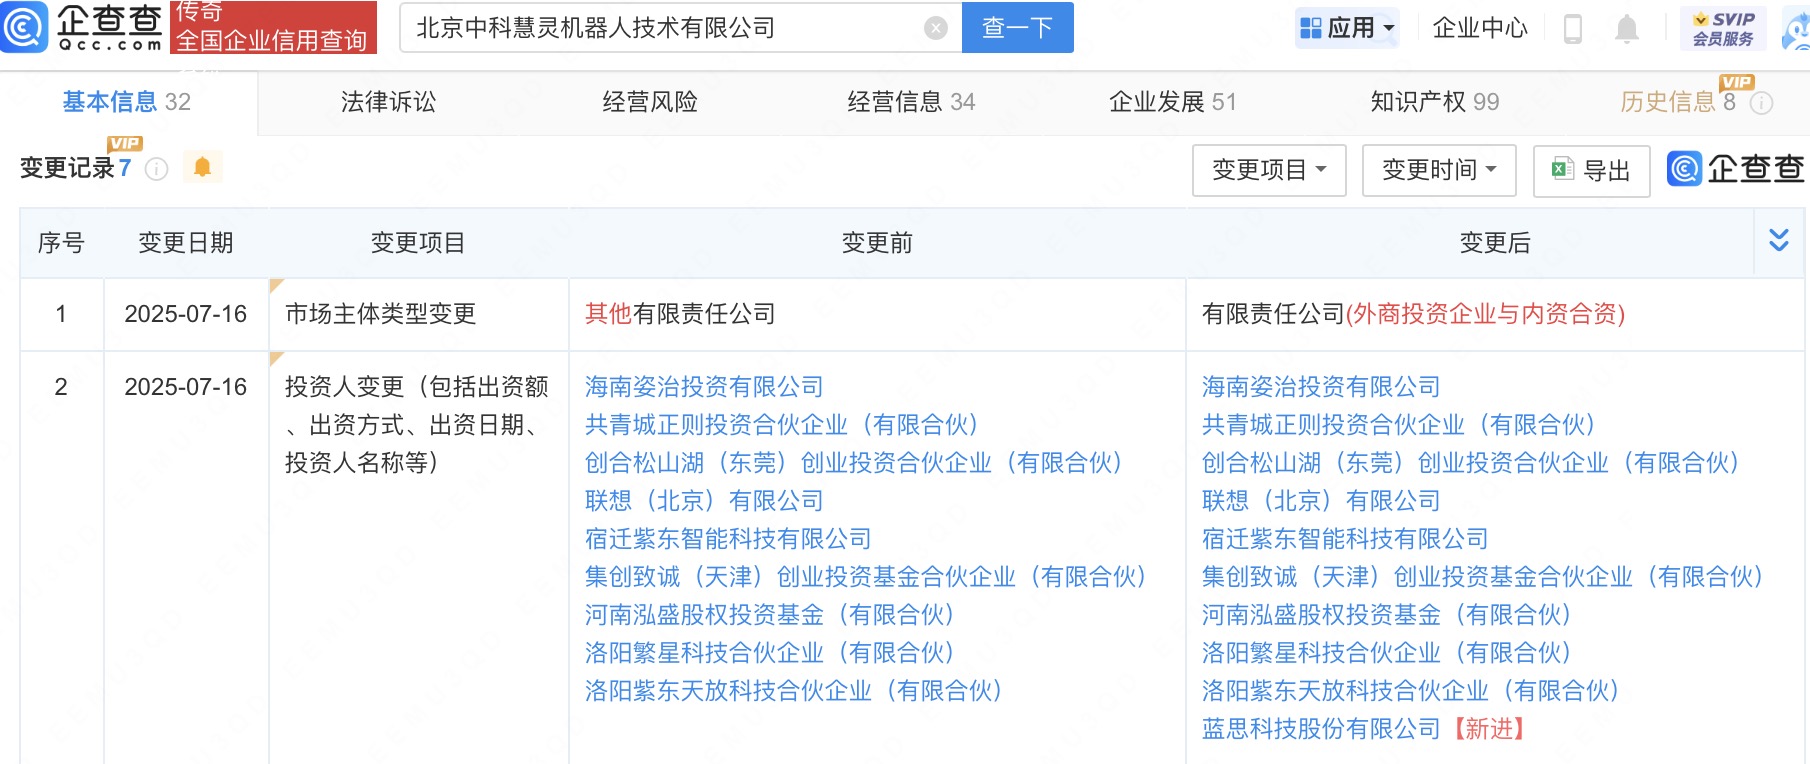
Task: Open 创合松山湖 in the 变更后 column
Action: [1471, 463]
